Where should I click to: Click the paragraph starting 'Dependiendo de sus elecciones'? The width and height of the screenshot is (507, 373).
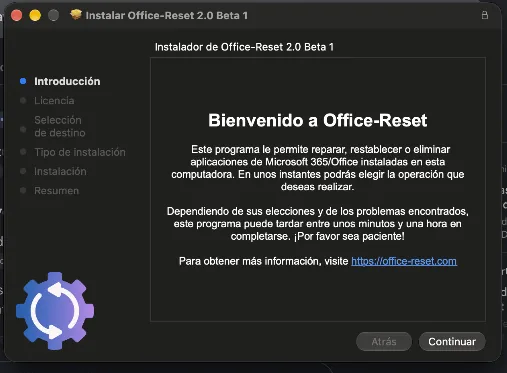pos(317,224)
